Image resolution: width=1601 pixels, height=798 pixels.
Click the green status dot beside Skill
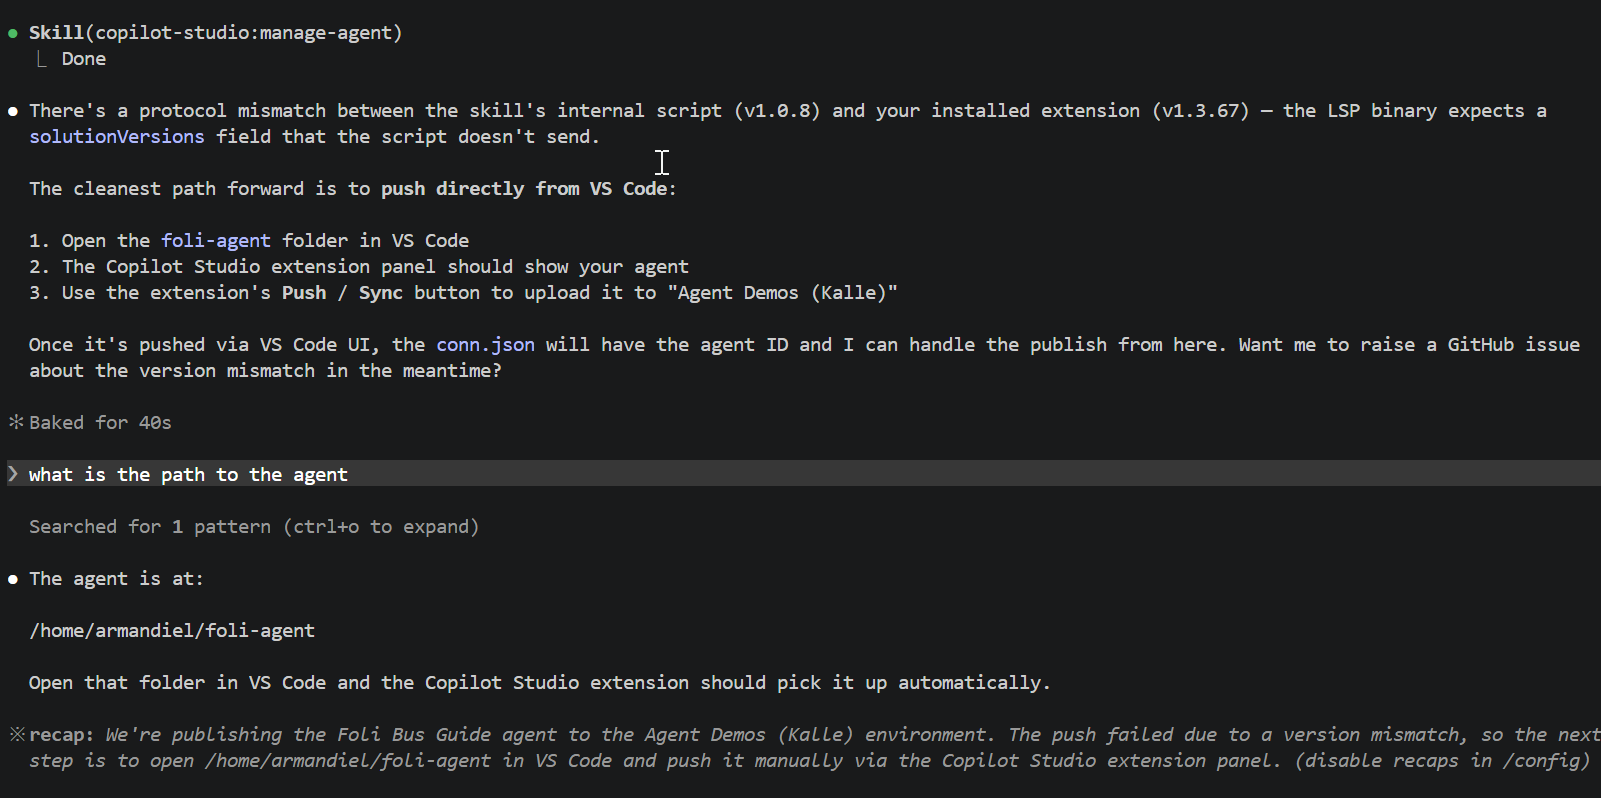point(13,33)
